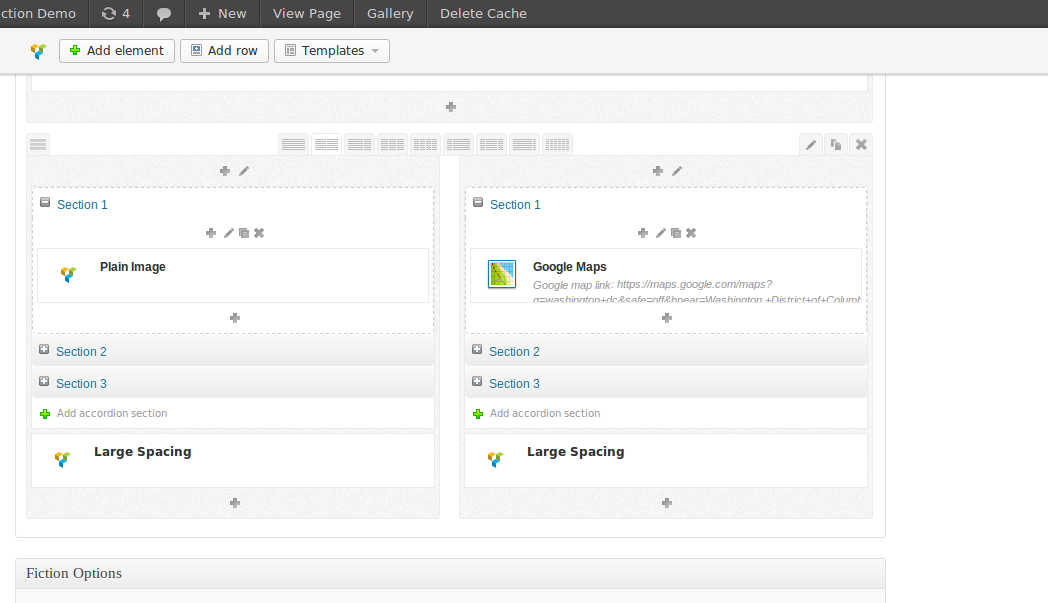Append element below Google Maps
The image size is (1048, 603).
click(667, 318)
